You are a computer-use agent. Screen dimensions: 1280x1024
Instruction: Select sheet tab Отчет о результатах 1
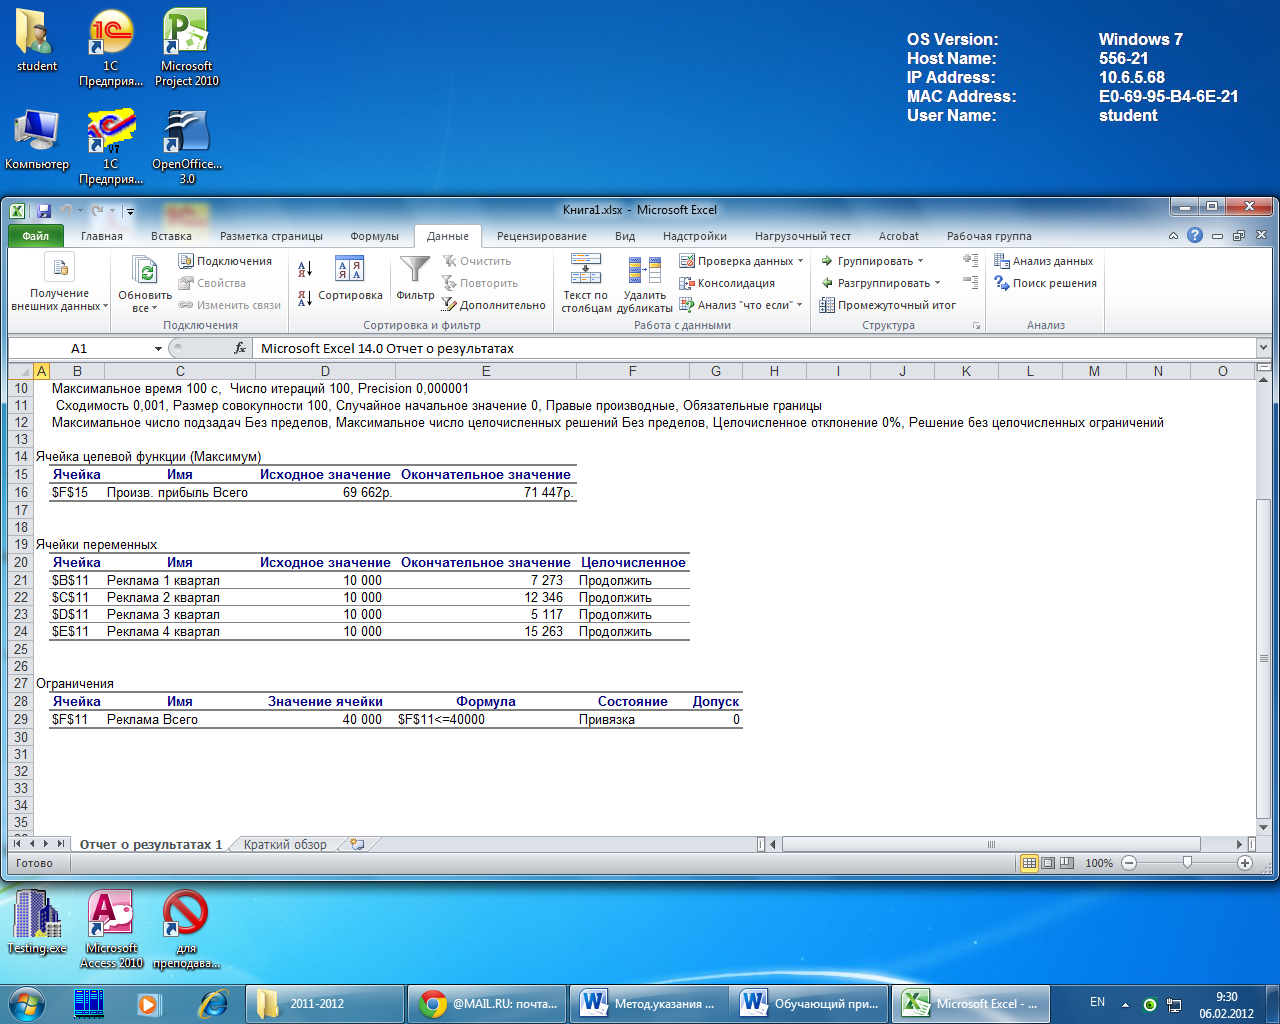pos(151,844)
